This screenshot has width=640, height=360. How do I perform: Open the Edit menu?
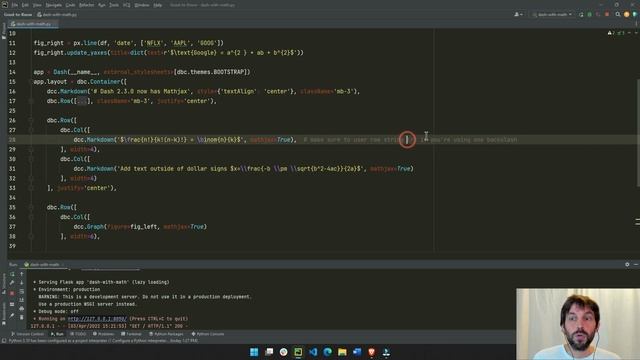[x=25, y=5]
